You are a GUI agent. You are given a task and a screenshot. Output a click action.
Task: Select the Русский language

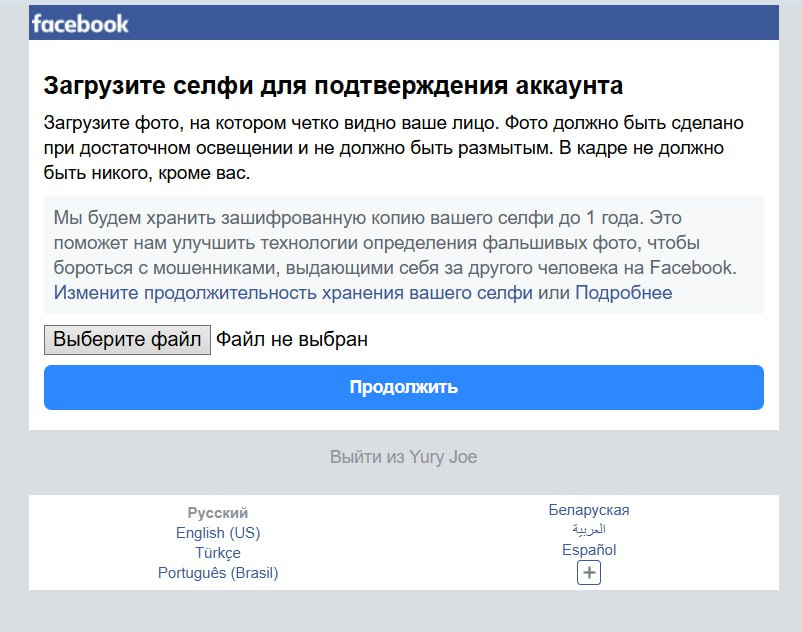click(x=218, y=512)
